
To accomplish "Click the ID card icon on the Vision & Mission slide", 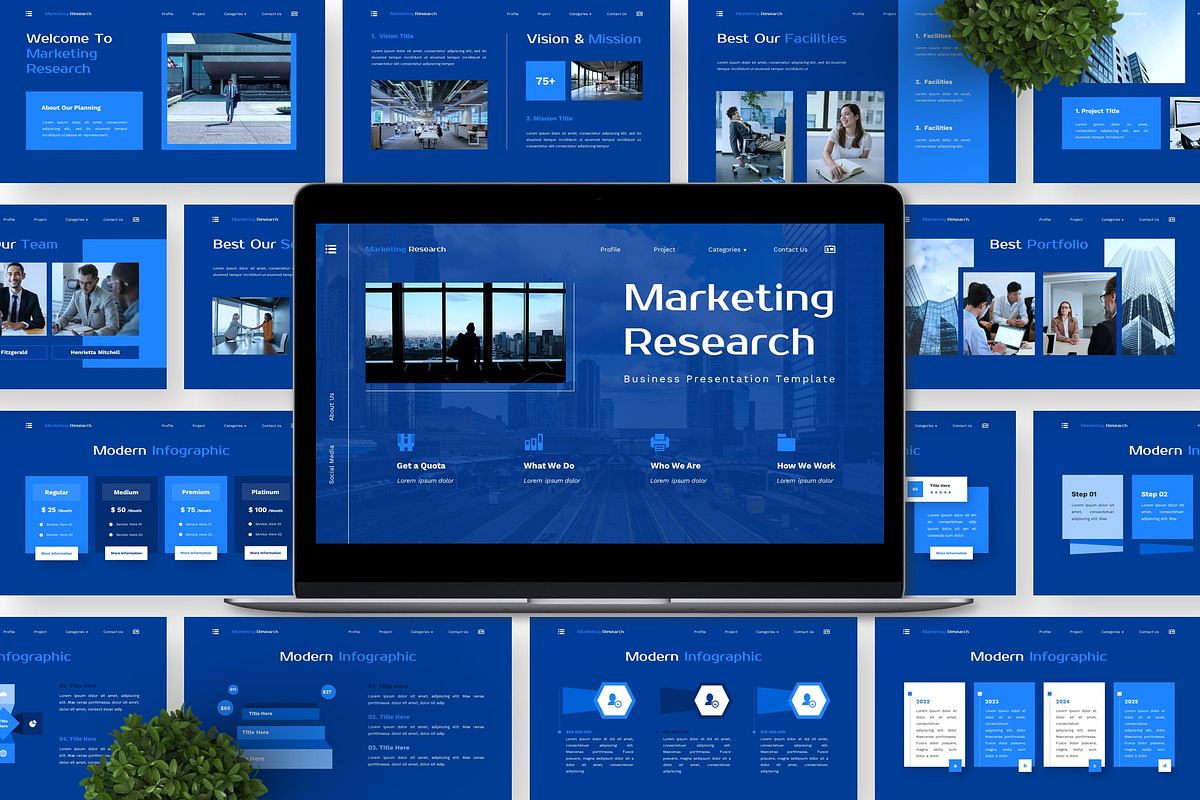I will pos(639,14).
